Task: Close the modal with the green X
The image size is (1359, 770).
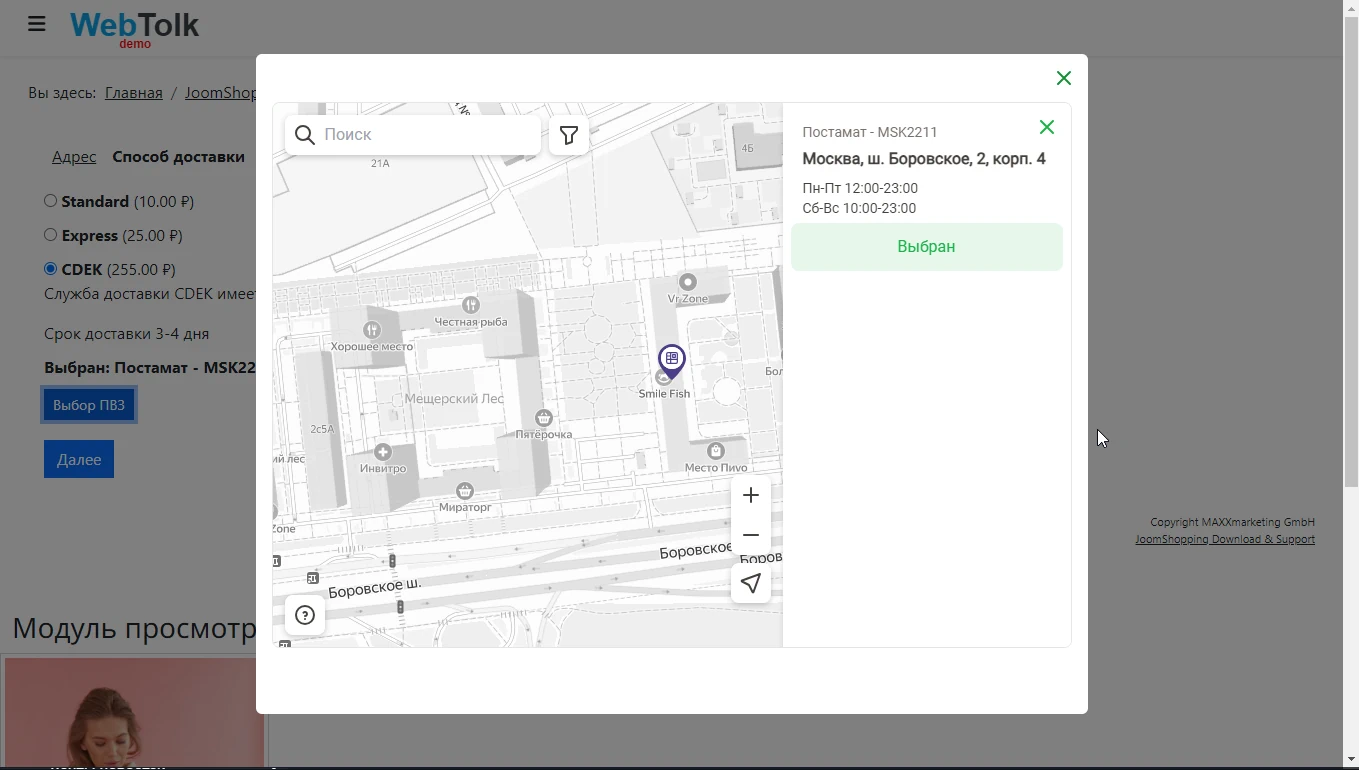Action: (1064, 78)
